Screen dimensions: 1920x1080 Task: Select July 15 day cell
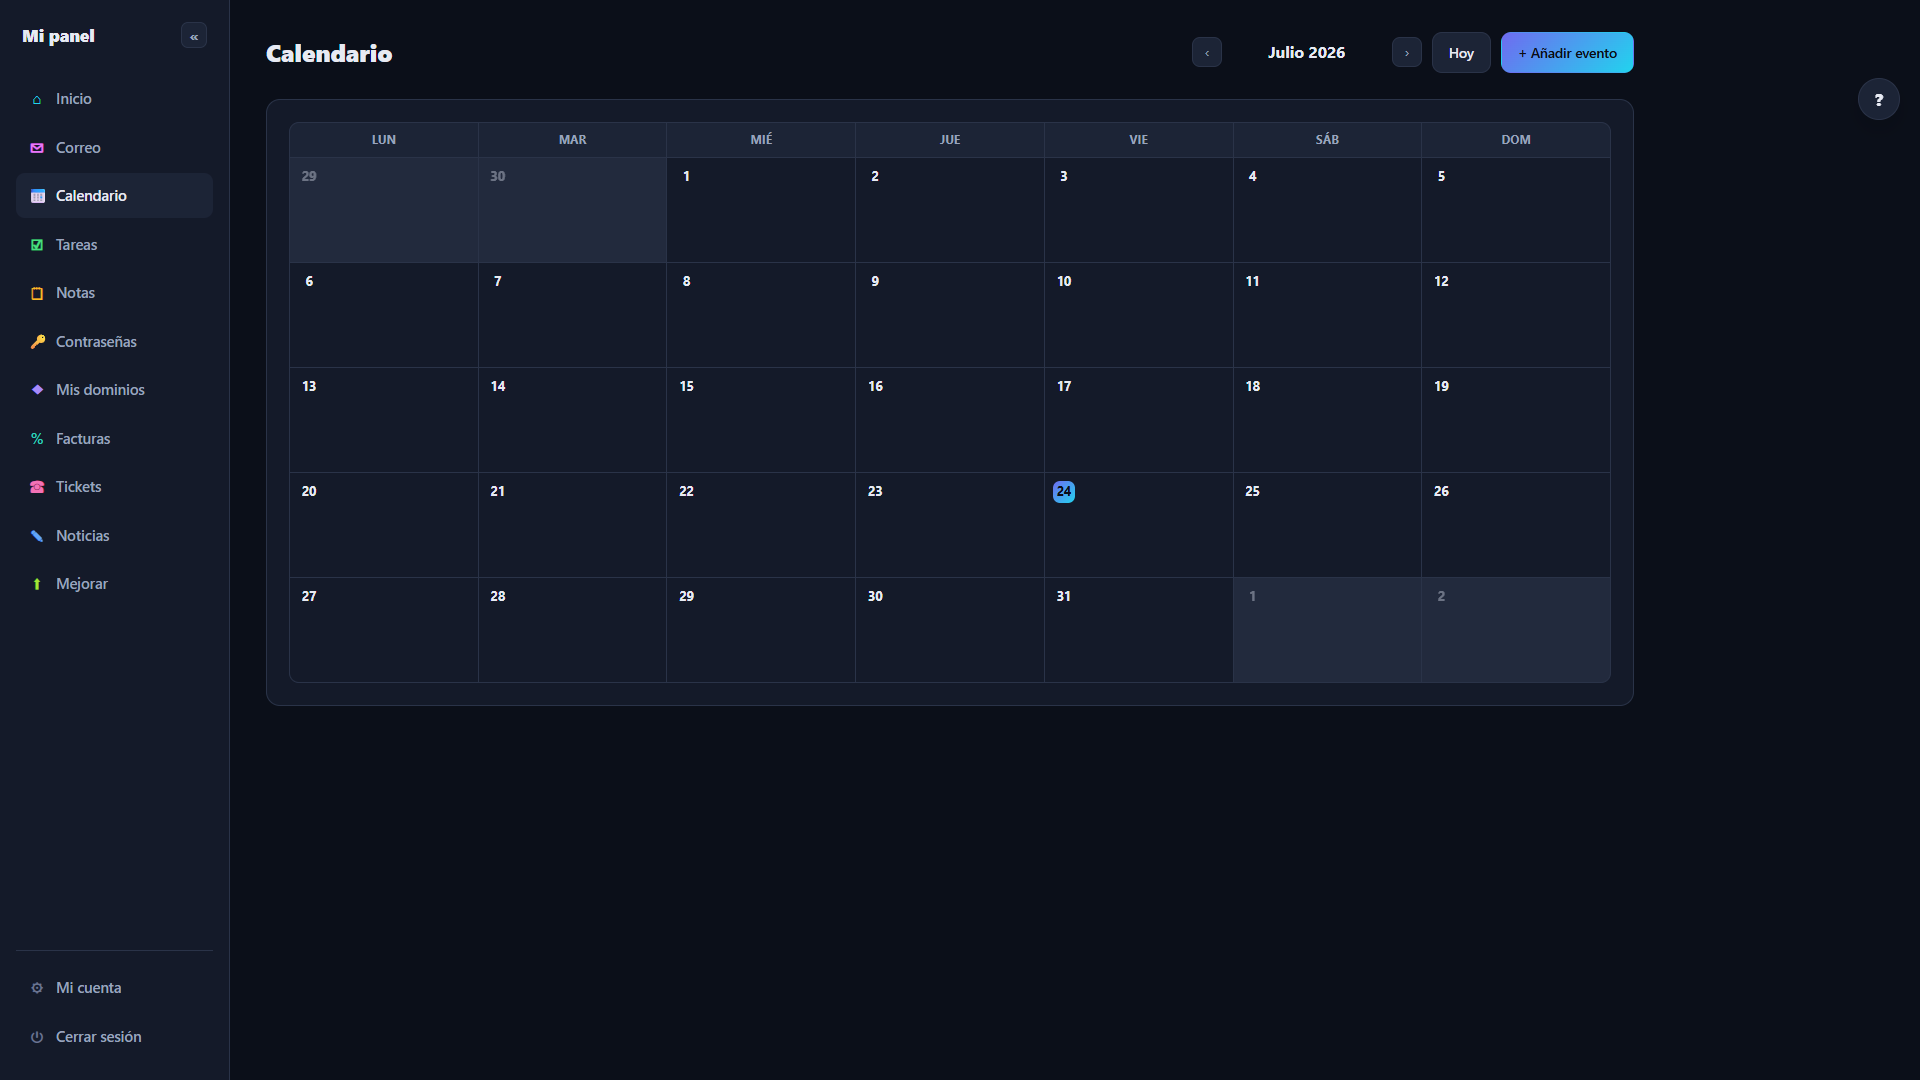point(760,420)
